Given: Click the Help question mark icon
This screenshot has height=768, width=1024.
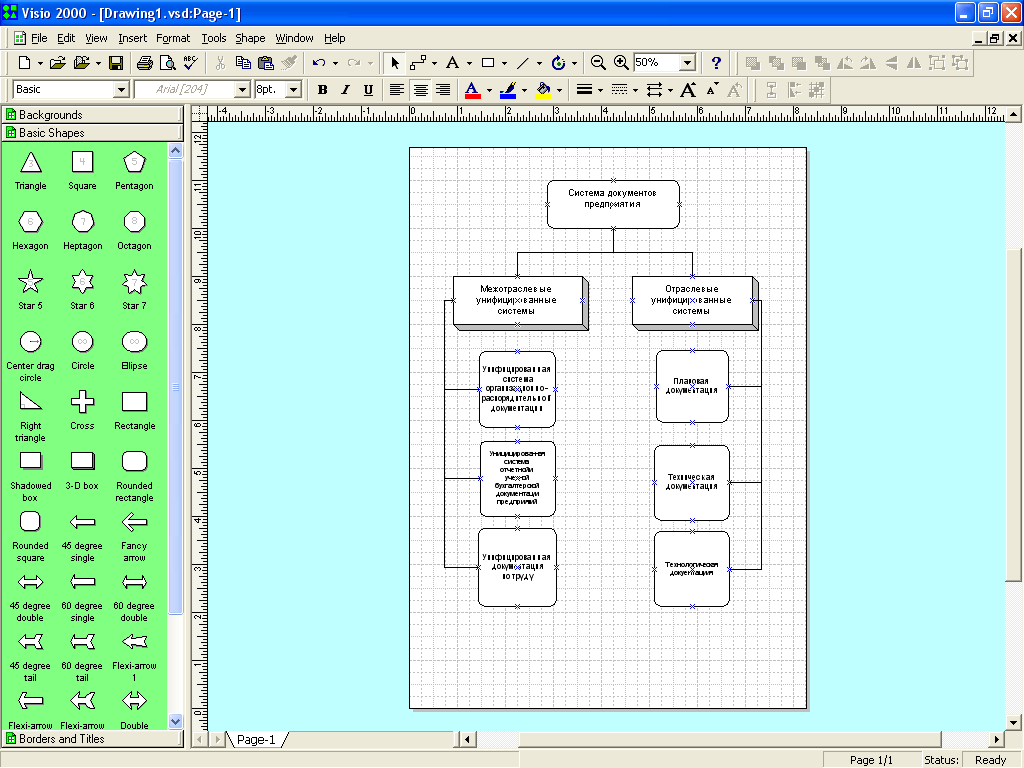Looking at the screenshot, I should click(x=716, y=63).
